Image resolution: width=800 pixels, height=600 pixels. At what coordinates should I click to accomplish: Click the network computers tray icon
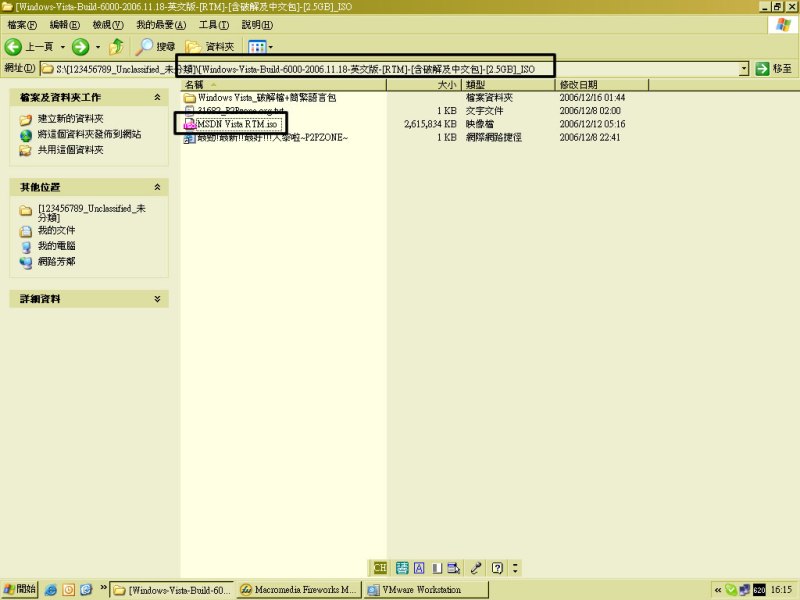tap(745, 590)
